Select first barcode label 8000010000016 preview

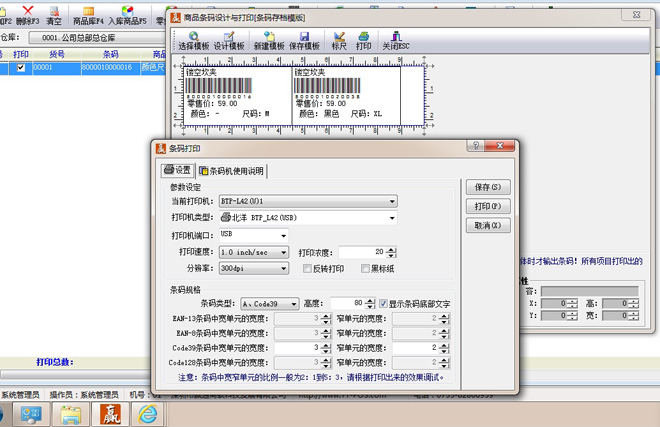coord(238,96)
